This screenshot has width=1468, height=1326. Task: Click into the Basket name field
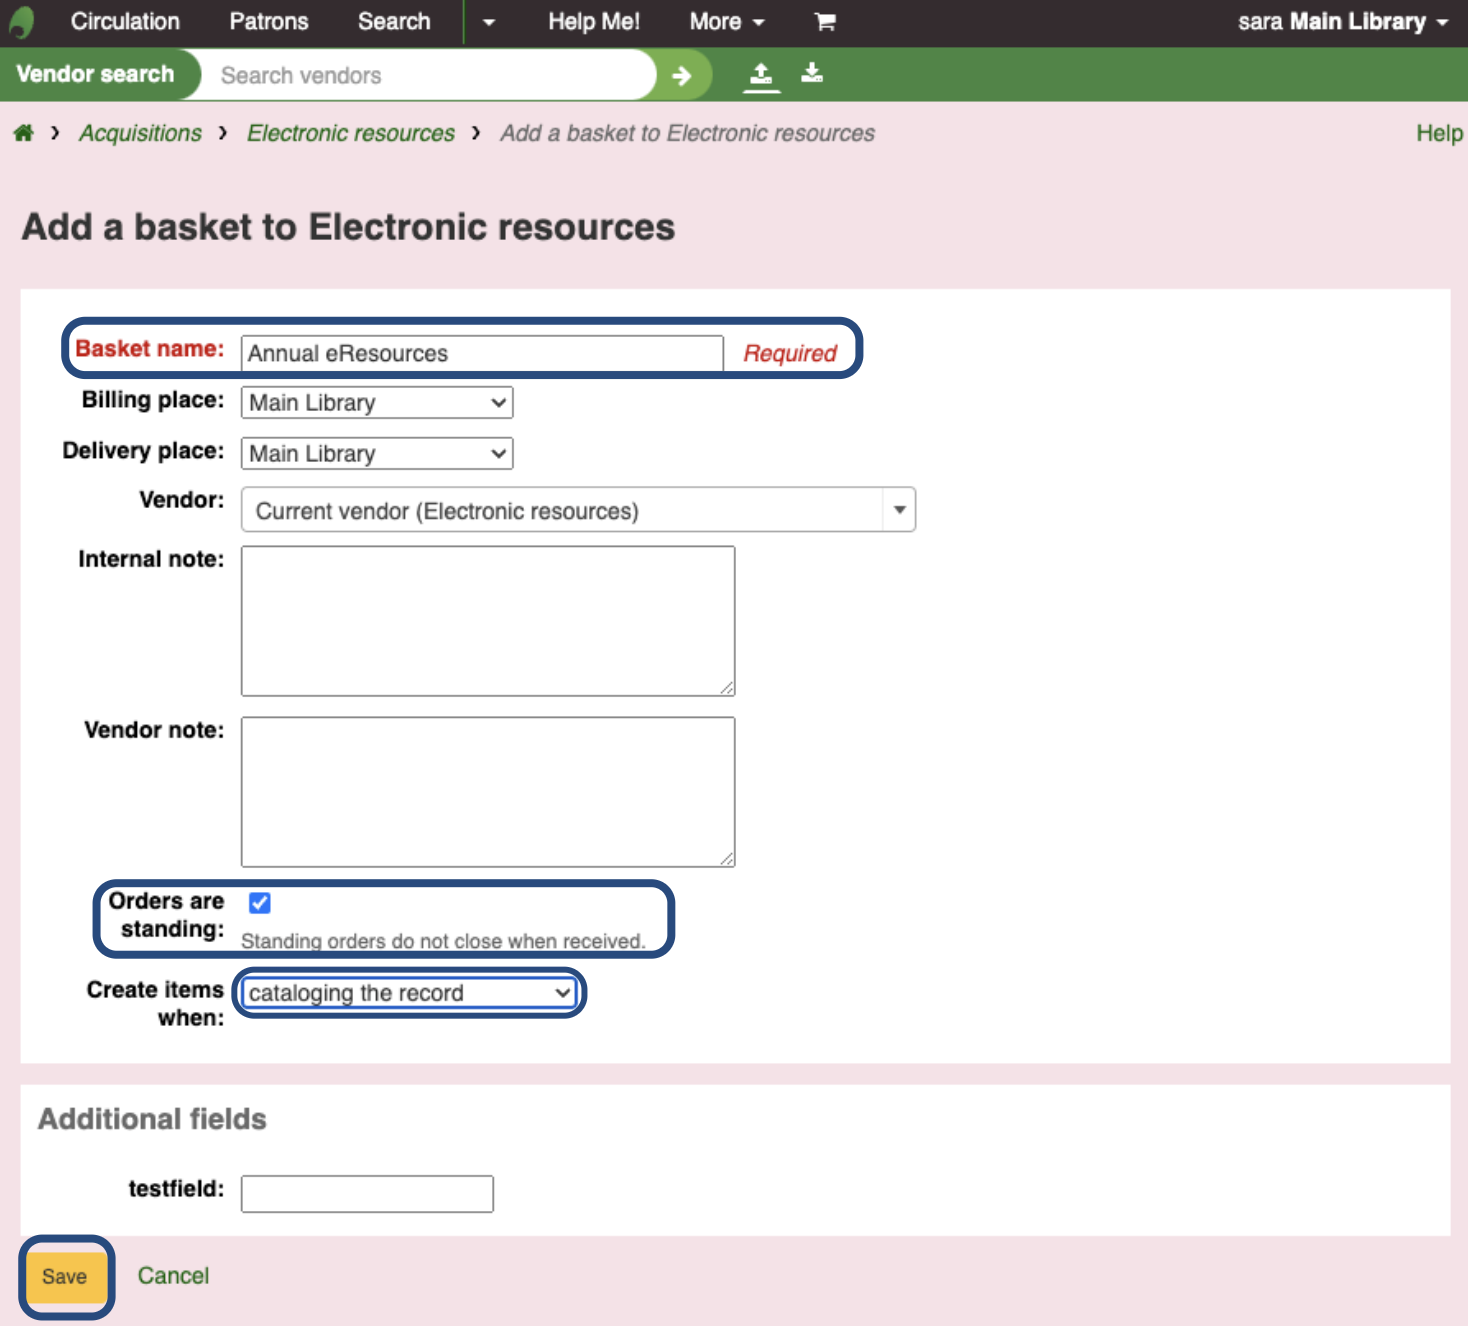(x=482, y=354)
